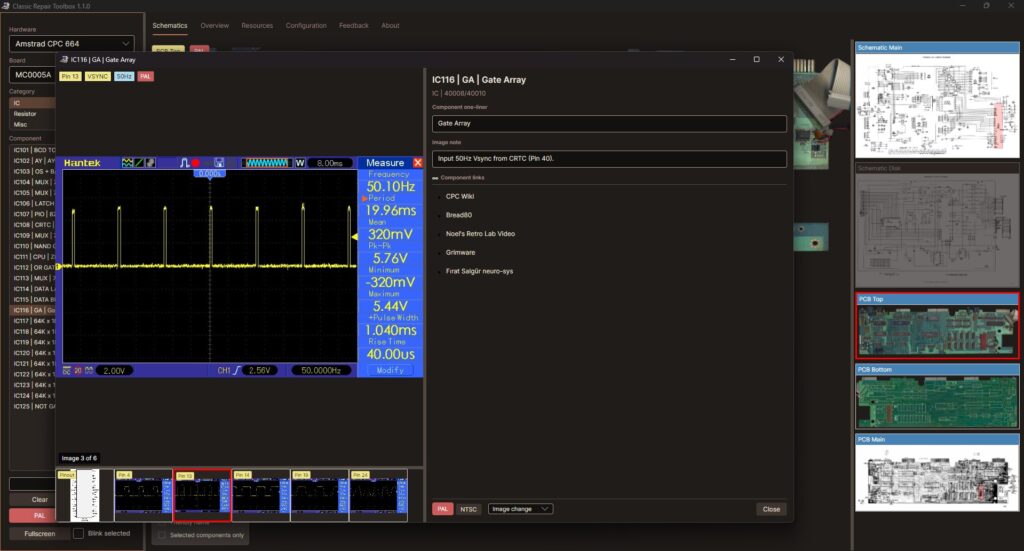
Task: Open the Bread80 link
Action: (458, 215)
